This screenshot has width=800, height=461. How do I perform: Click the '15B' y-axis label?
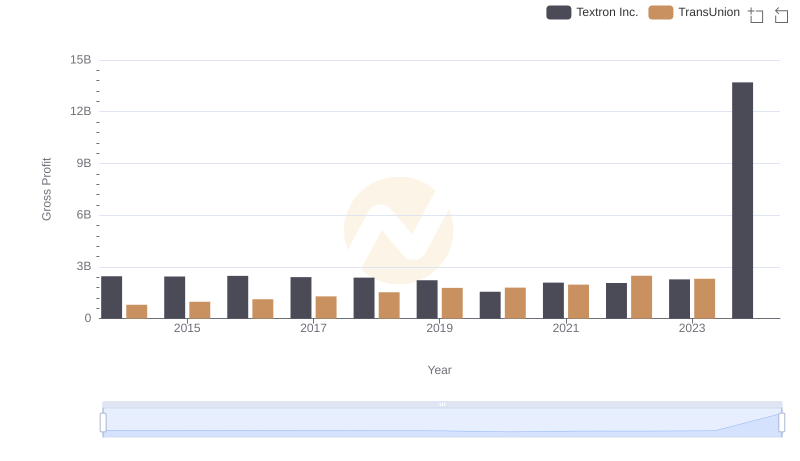point(81,60)
